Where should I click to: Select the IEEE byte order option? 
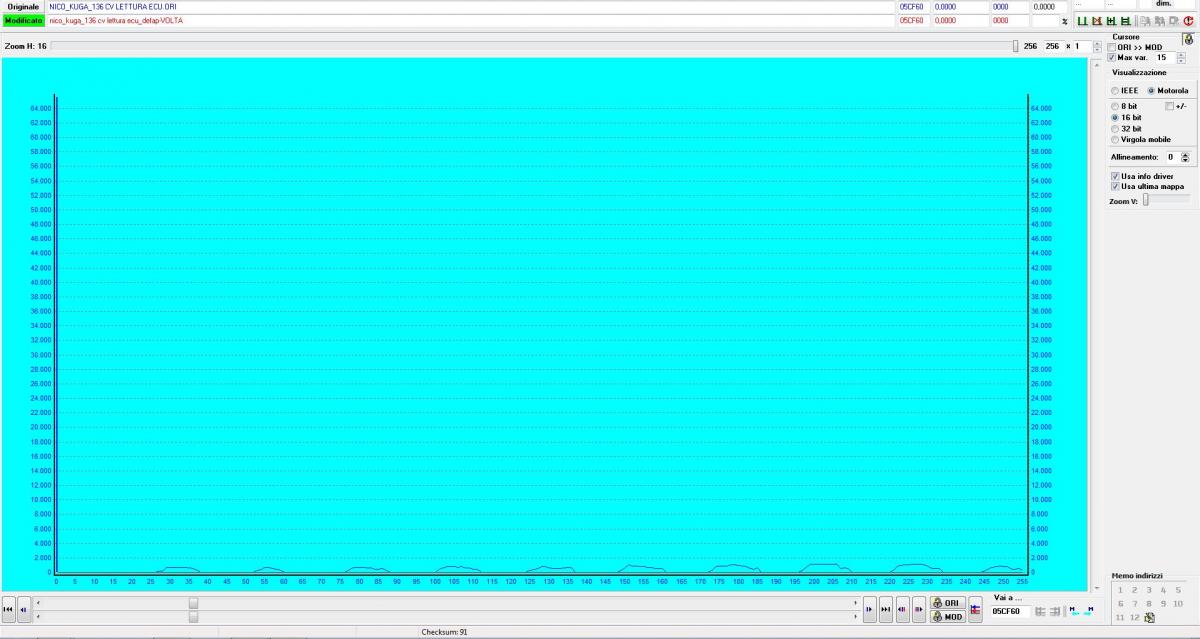pyautogui.click(x=1114, y=91)
